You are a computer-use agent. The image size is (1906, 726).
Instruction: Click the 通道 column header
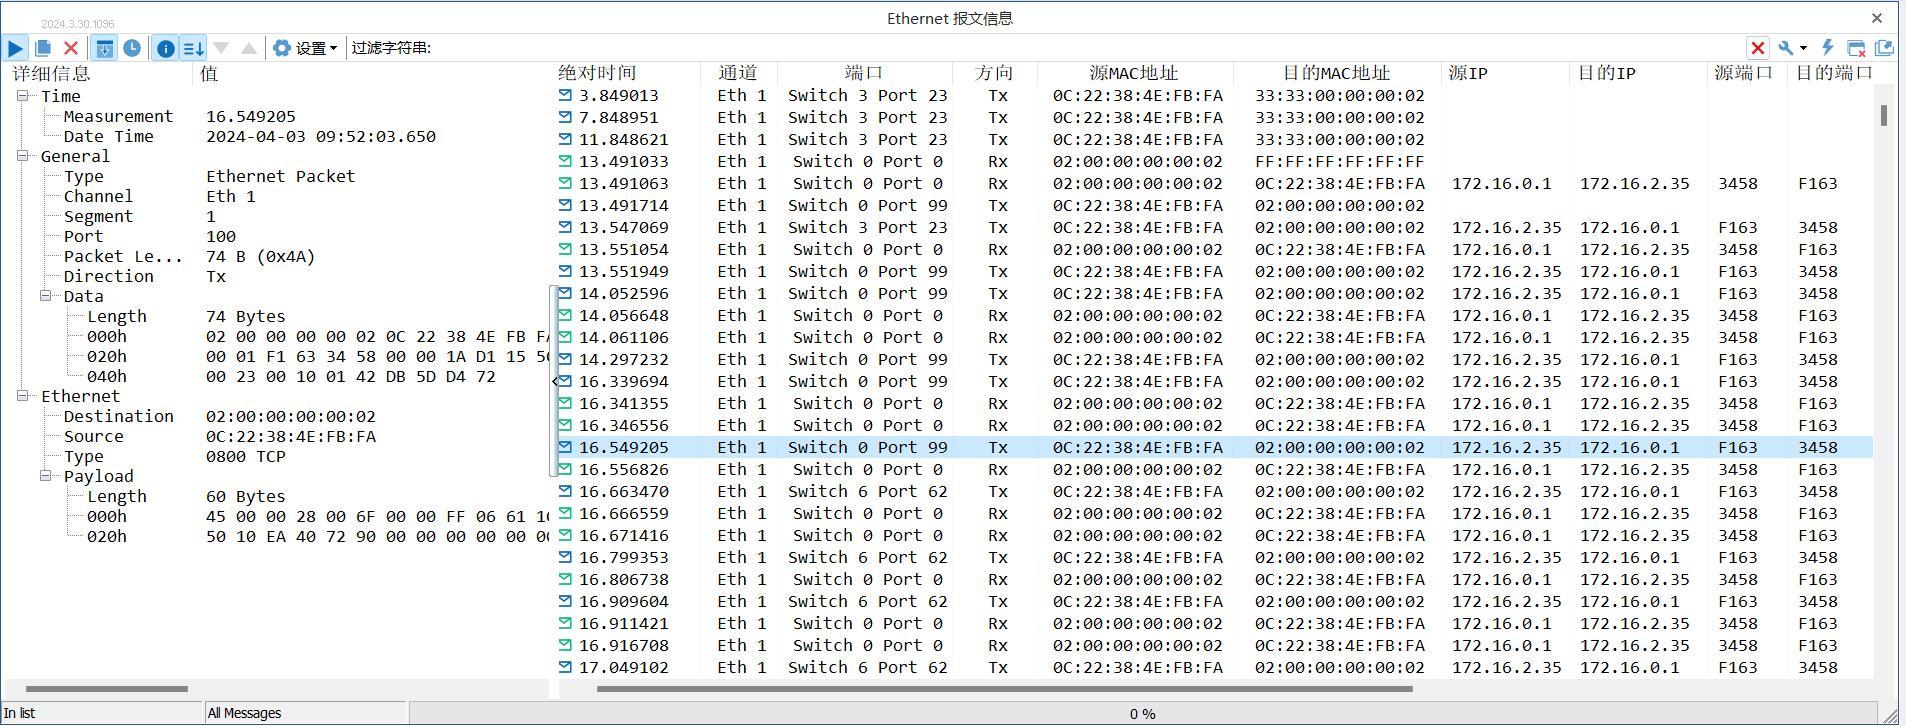click(x=738, y=73)
